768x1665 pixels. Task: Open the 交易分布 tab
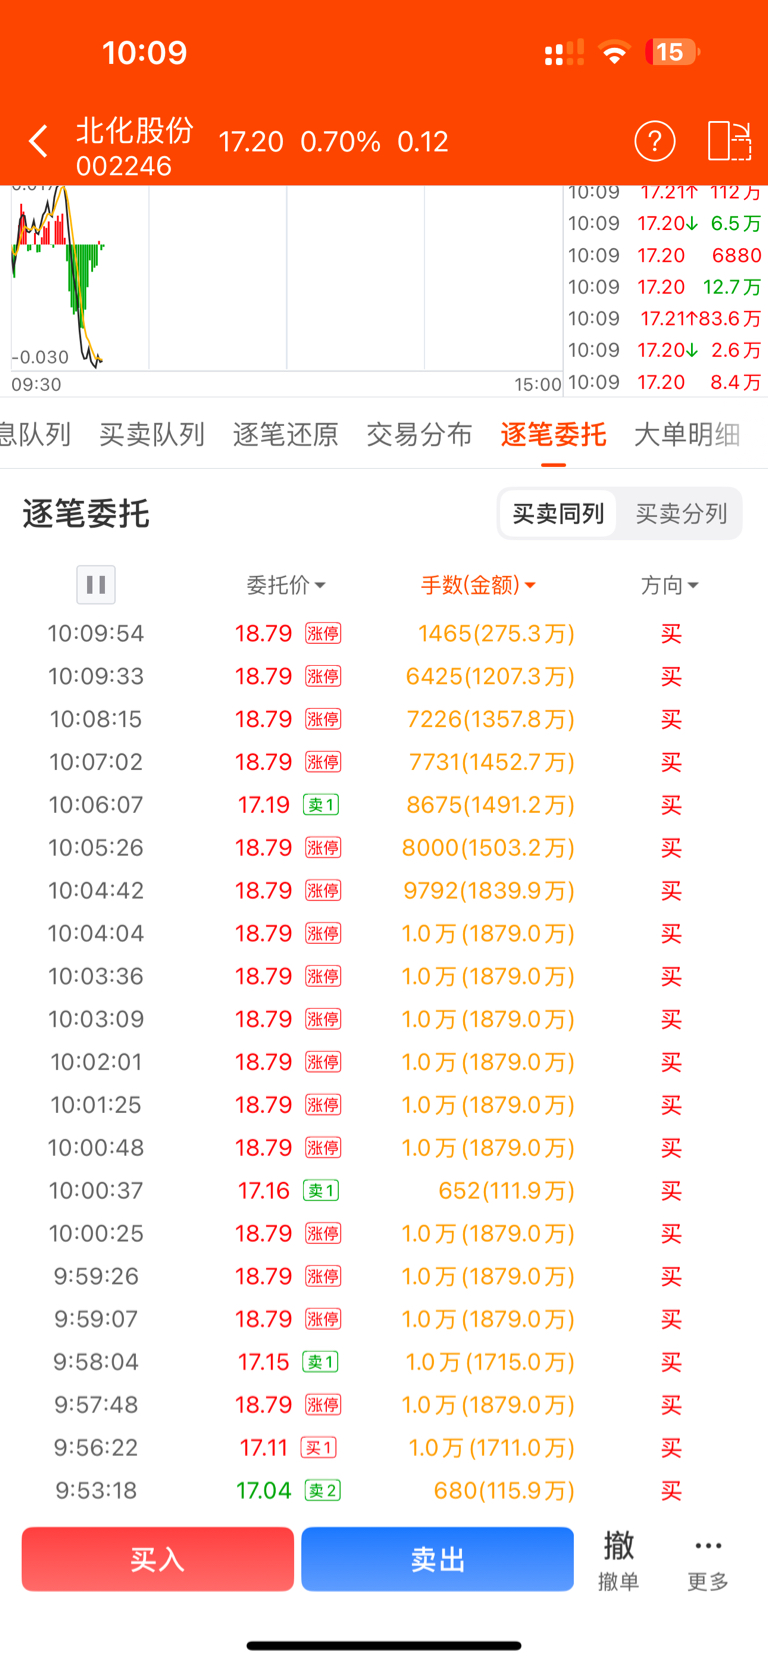(419, 435)
